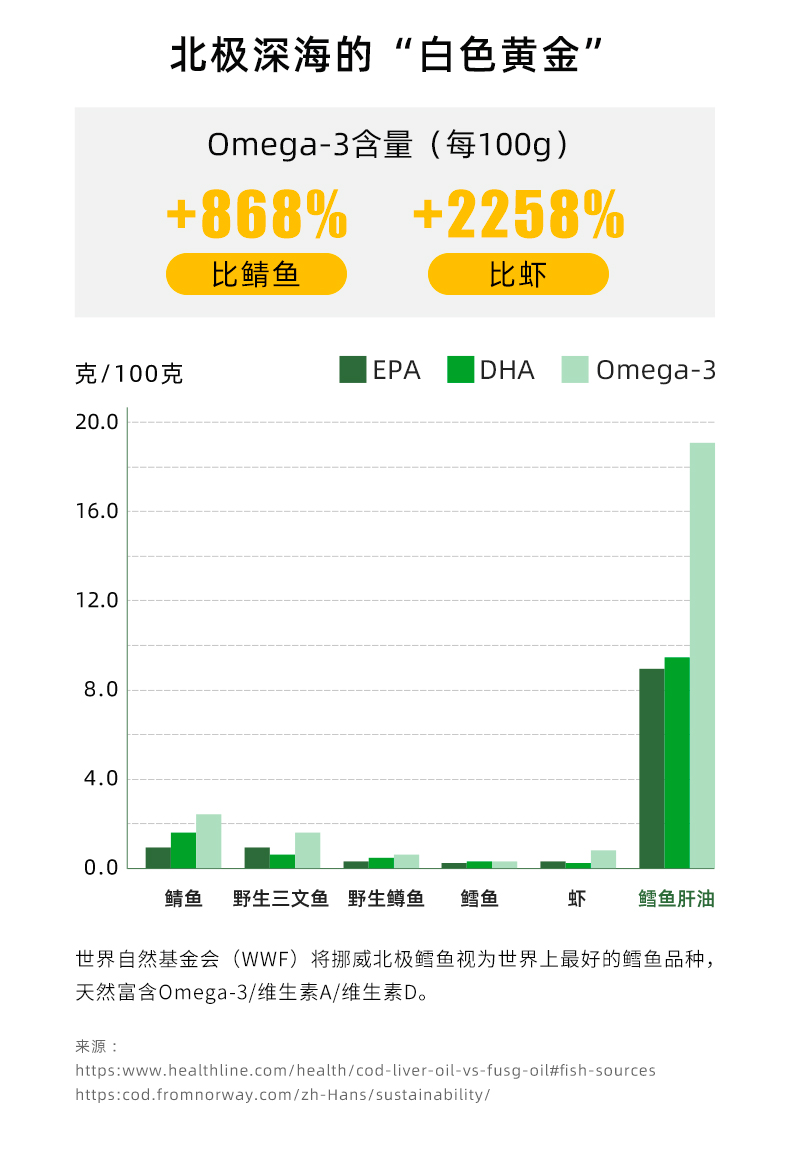Select the tall Omega-3 bar for 鳕鱼肝油
Image resolution: width=790 pixels, height=1158 pixels.
[x=702, y=655]
